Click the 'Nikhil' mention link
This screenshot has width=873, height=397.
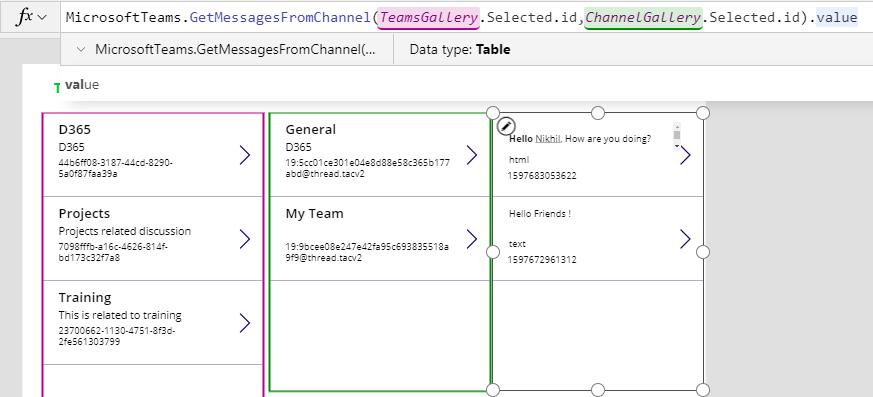click(x=548, y=139)
